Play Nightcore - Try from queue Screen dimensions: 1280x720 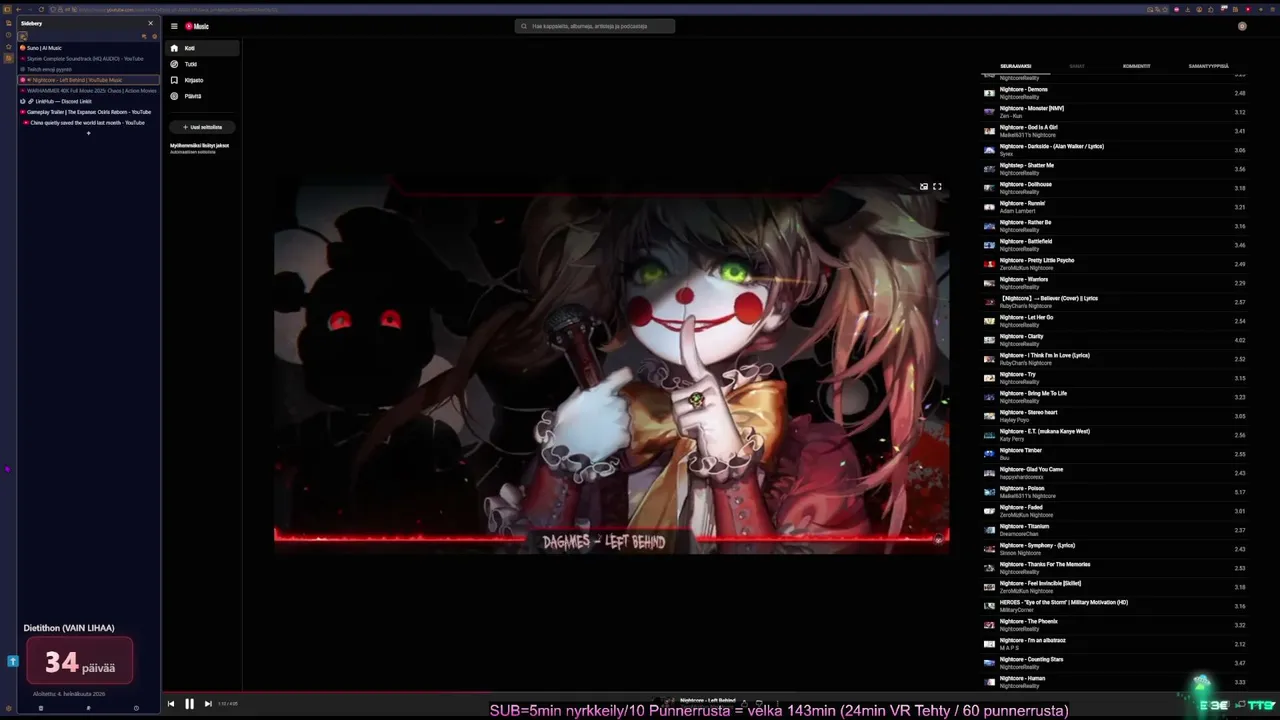tap(1115, 378)
